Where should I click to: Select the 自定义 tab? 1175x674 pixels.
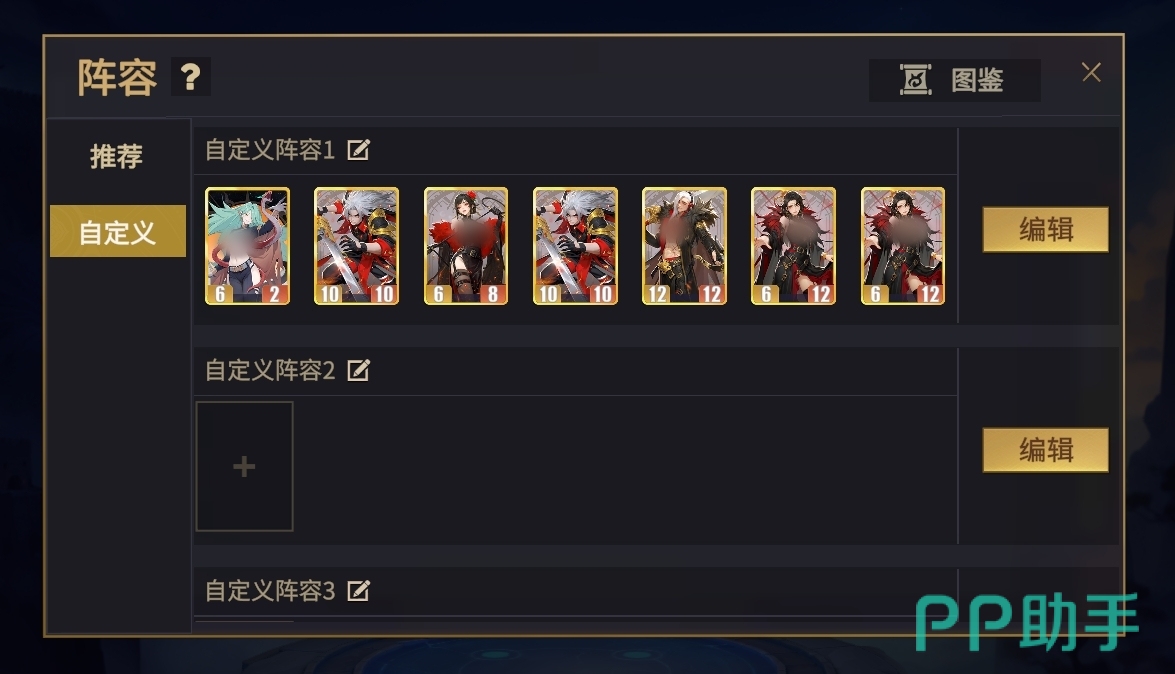coord(118,232)
